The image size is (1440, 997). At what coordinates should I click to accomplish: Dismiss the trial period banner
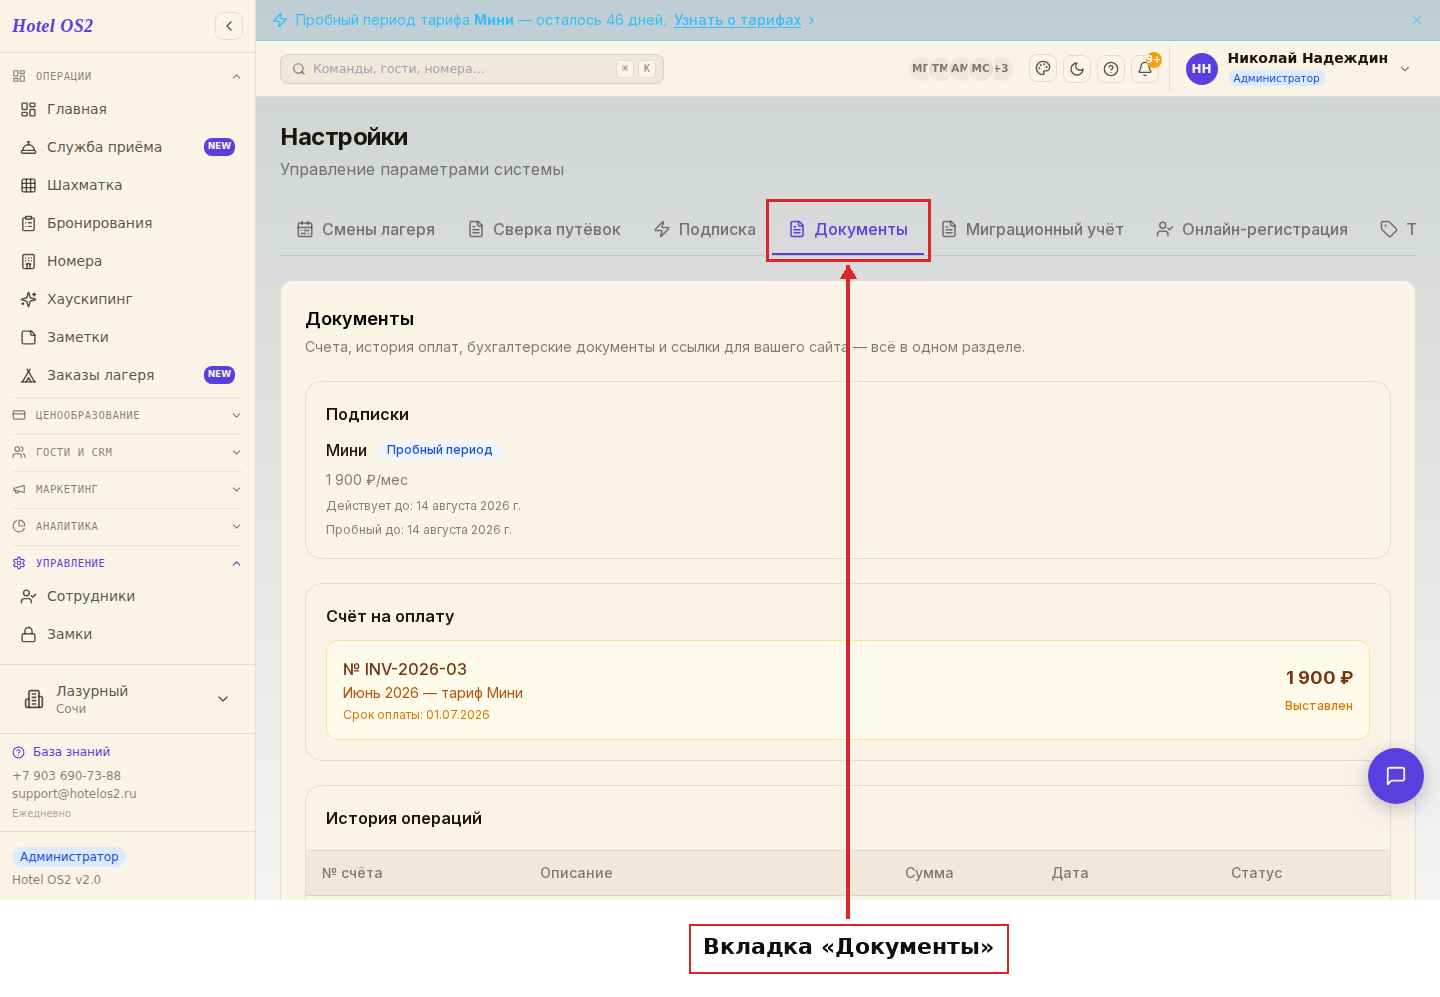1417,20
